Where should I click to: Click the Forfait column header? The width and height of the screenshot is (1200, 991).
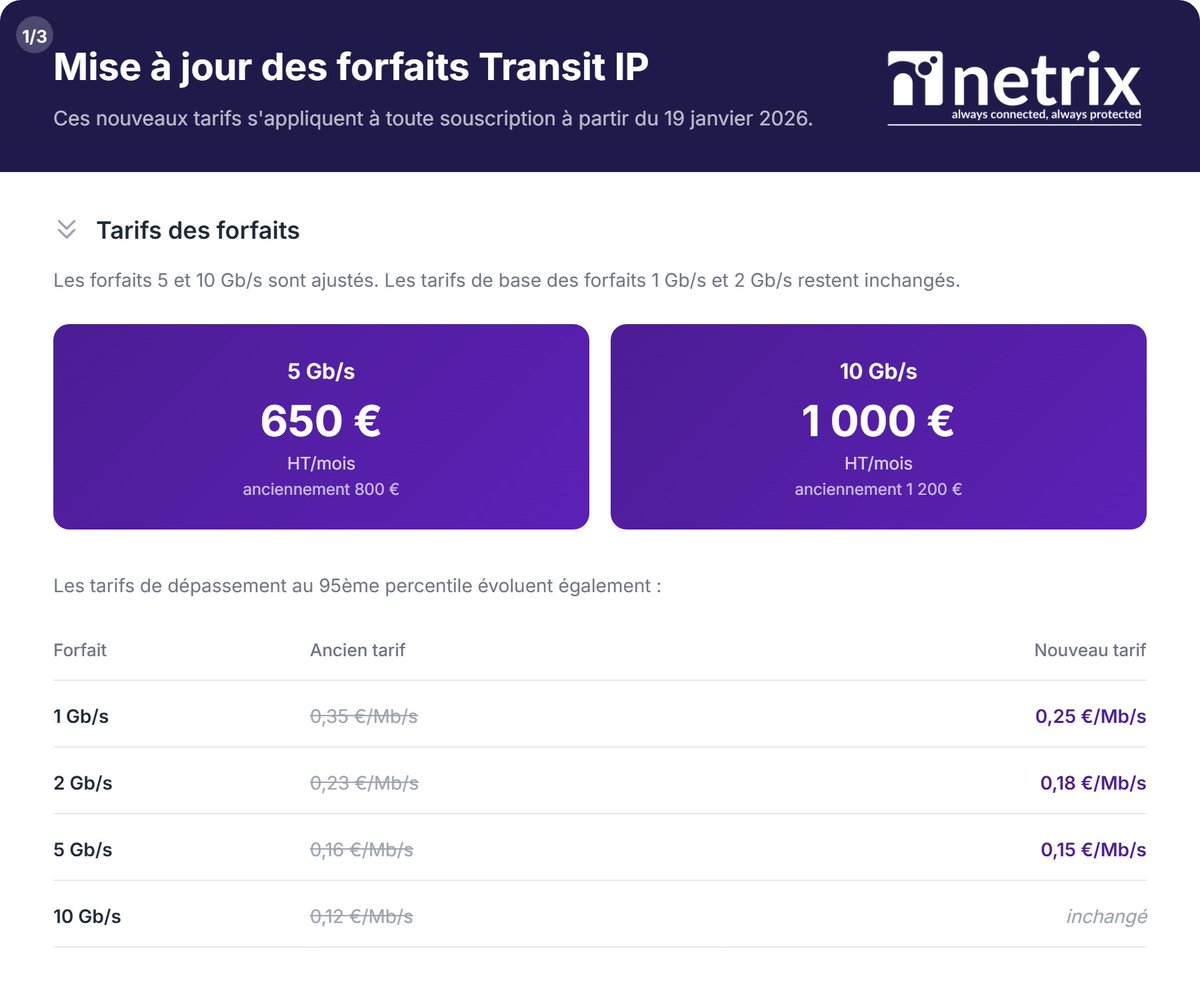80,650
